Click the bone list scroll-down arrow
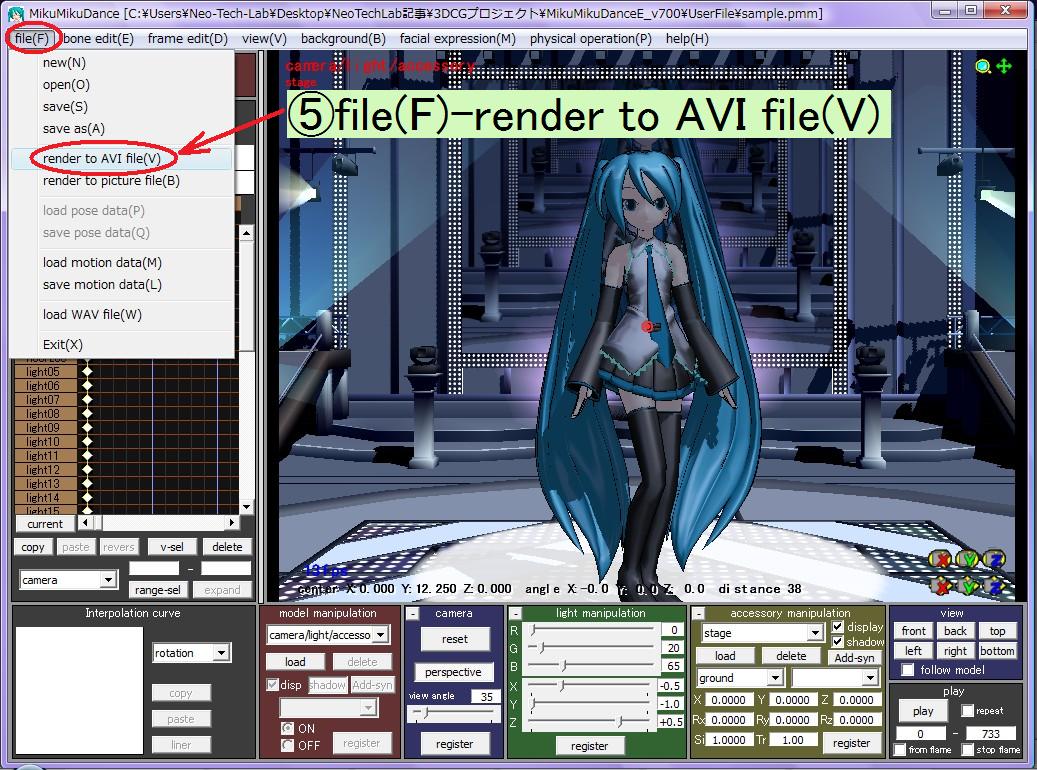1037x770 pixels. 246,507
